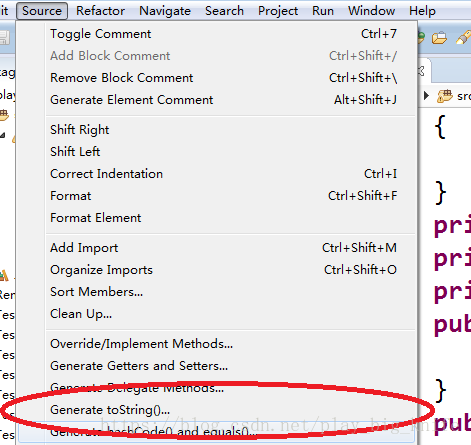The height and width of the screenshot is (445, 471).
Task: Choose Format Element
Action: (x=217, y=218)
